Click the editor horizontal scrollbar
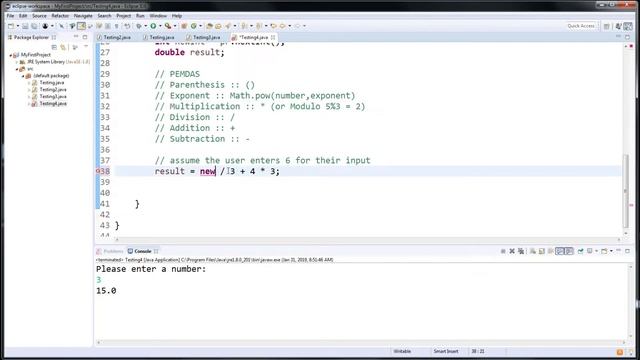Screen dimensions: 640x360 point(367,240)
